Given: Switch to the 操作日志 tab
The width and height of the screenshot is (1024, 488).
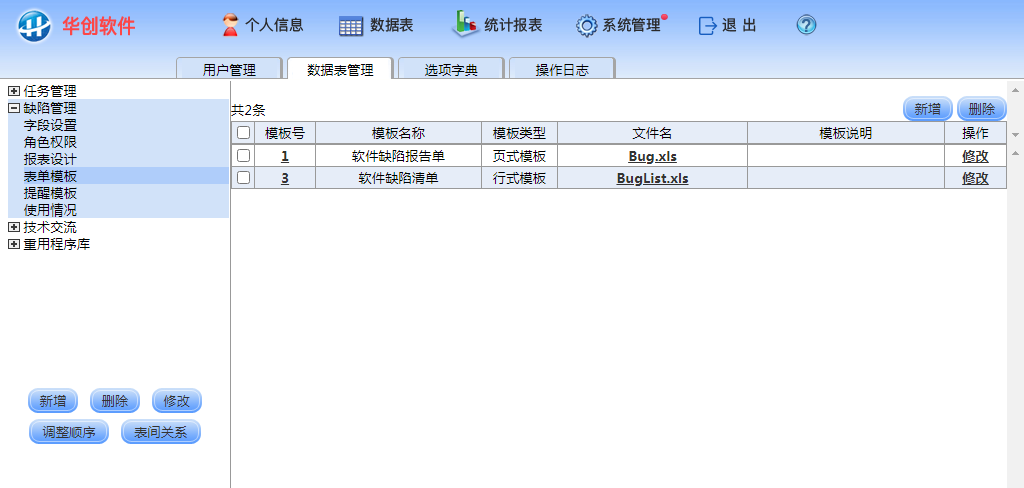Looking at the screenshot, I should (561, 70).
